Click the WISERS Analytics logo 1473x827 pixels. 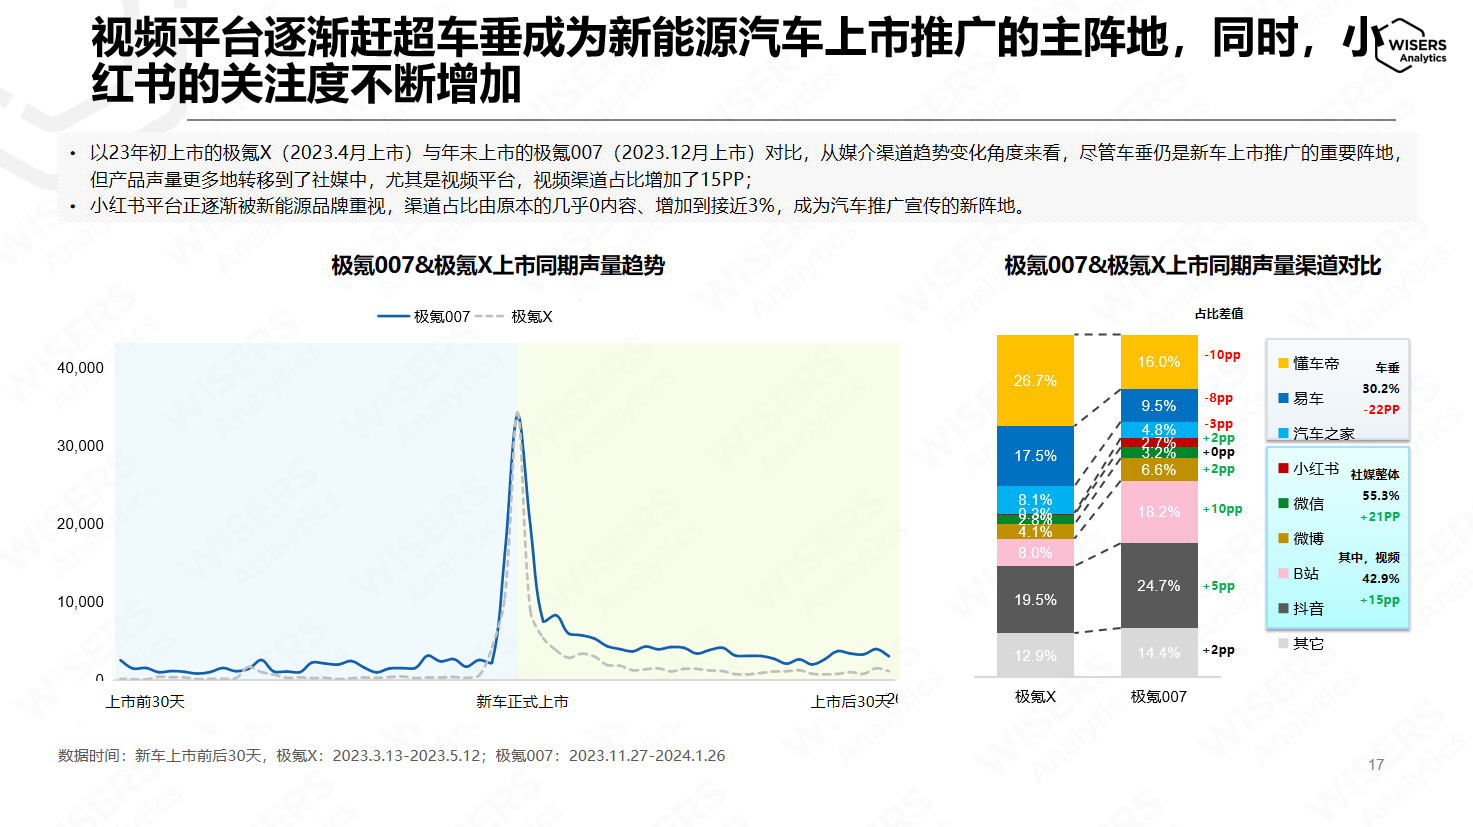(1411, 46)
